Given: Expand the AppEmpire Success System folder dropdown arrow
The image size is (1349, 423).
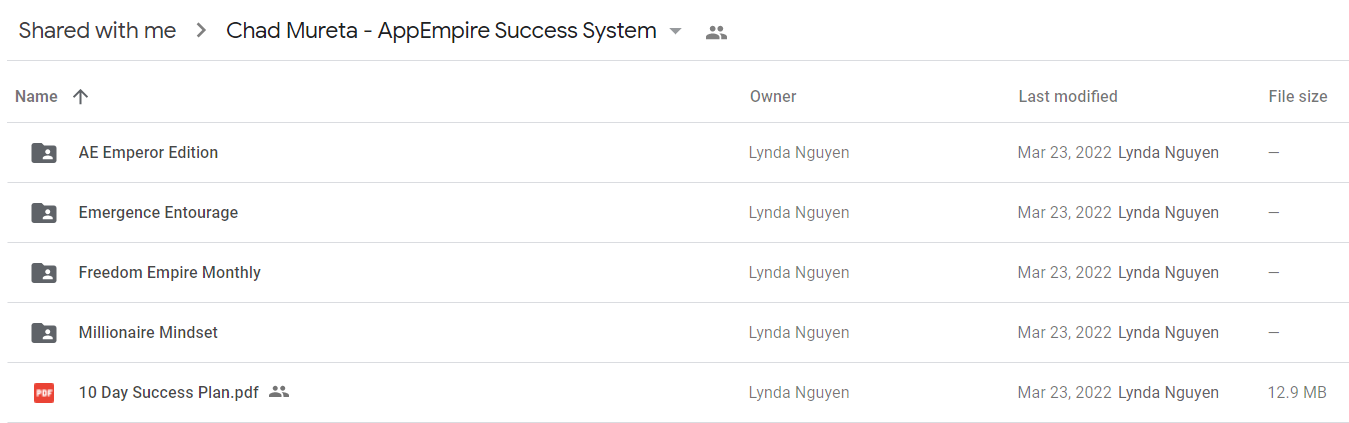Looking at the screenshot, I should (x=675, y=31).
